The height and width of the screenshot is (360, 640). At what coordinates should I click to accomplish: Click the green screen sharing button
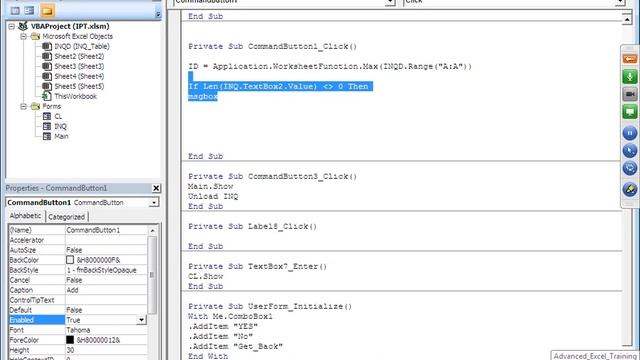[630, 112]
